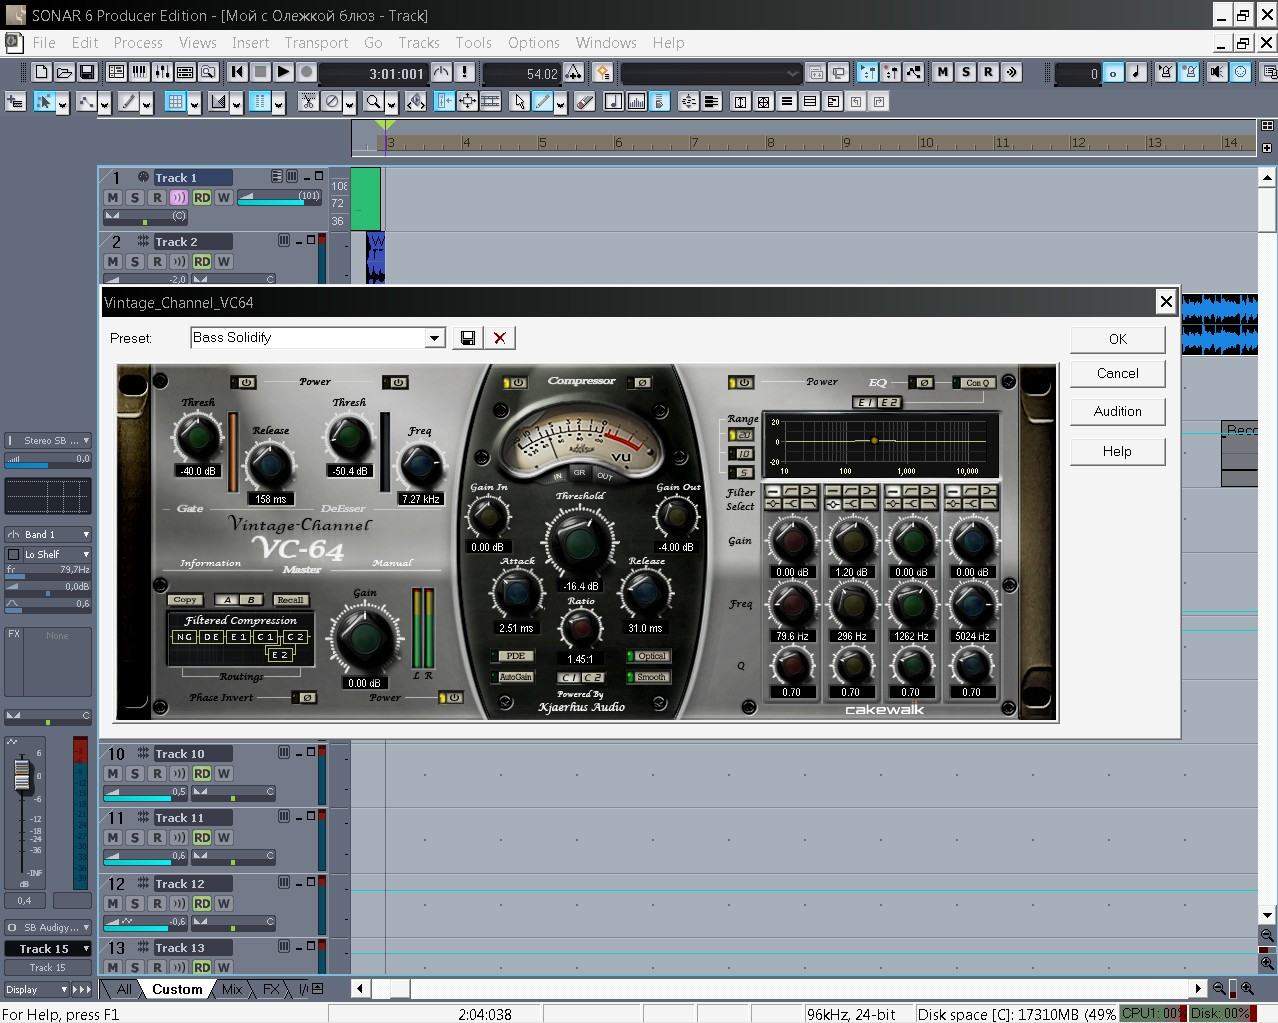Open the File menu

tap(44, 43)
